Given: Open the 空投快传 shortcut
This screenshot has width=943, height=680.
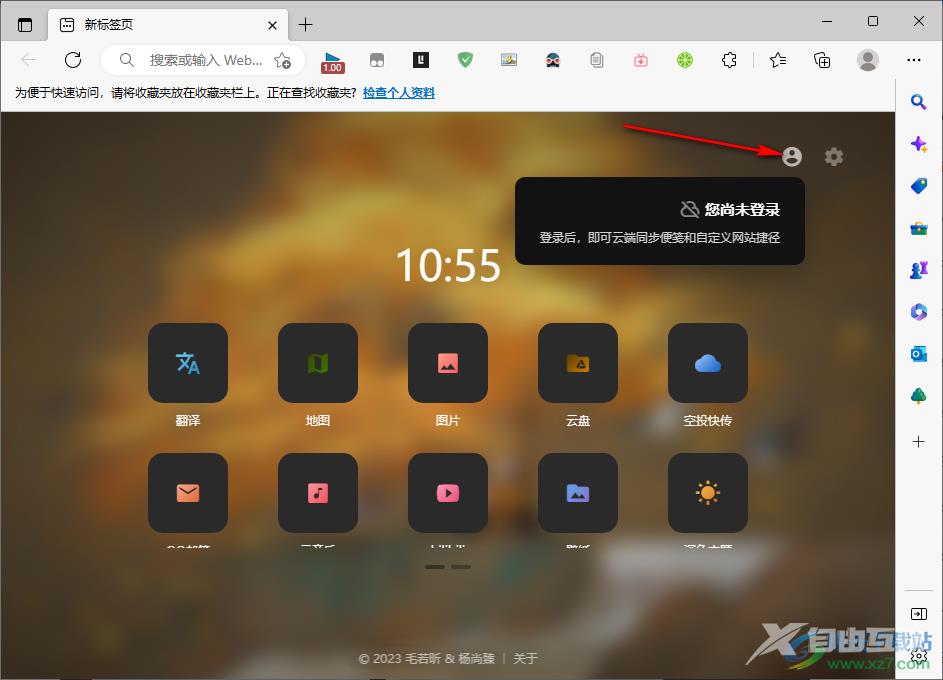Looking at the screenshot, I should tap(708, 363).
